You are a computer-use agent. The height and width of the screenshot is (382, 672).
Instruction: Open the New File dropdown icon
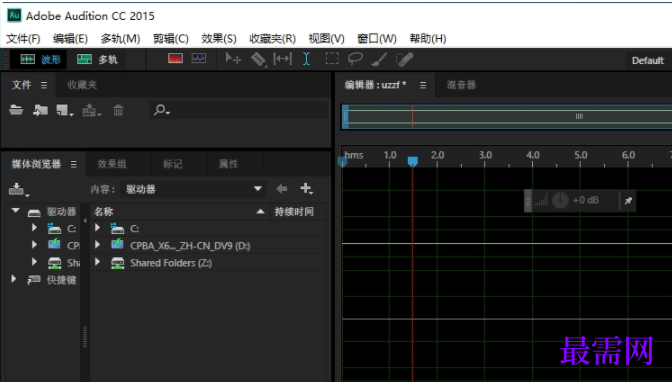coord(65,111)
